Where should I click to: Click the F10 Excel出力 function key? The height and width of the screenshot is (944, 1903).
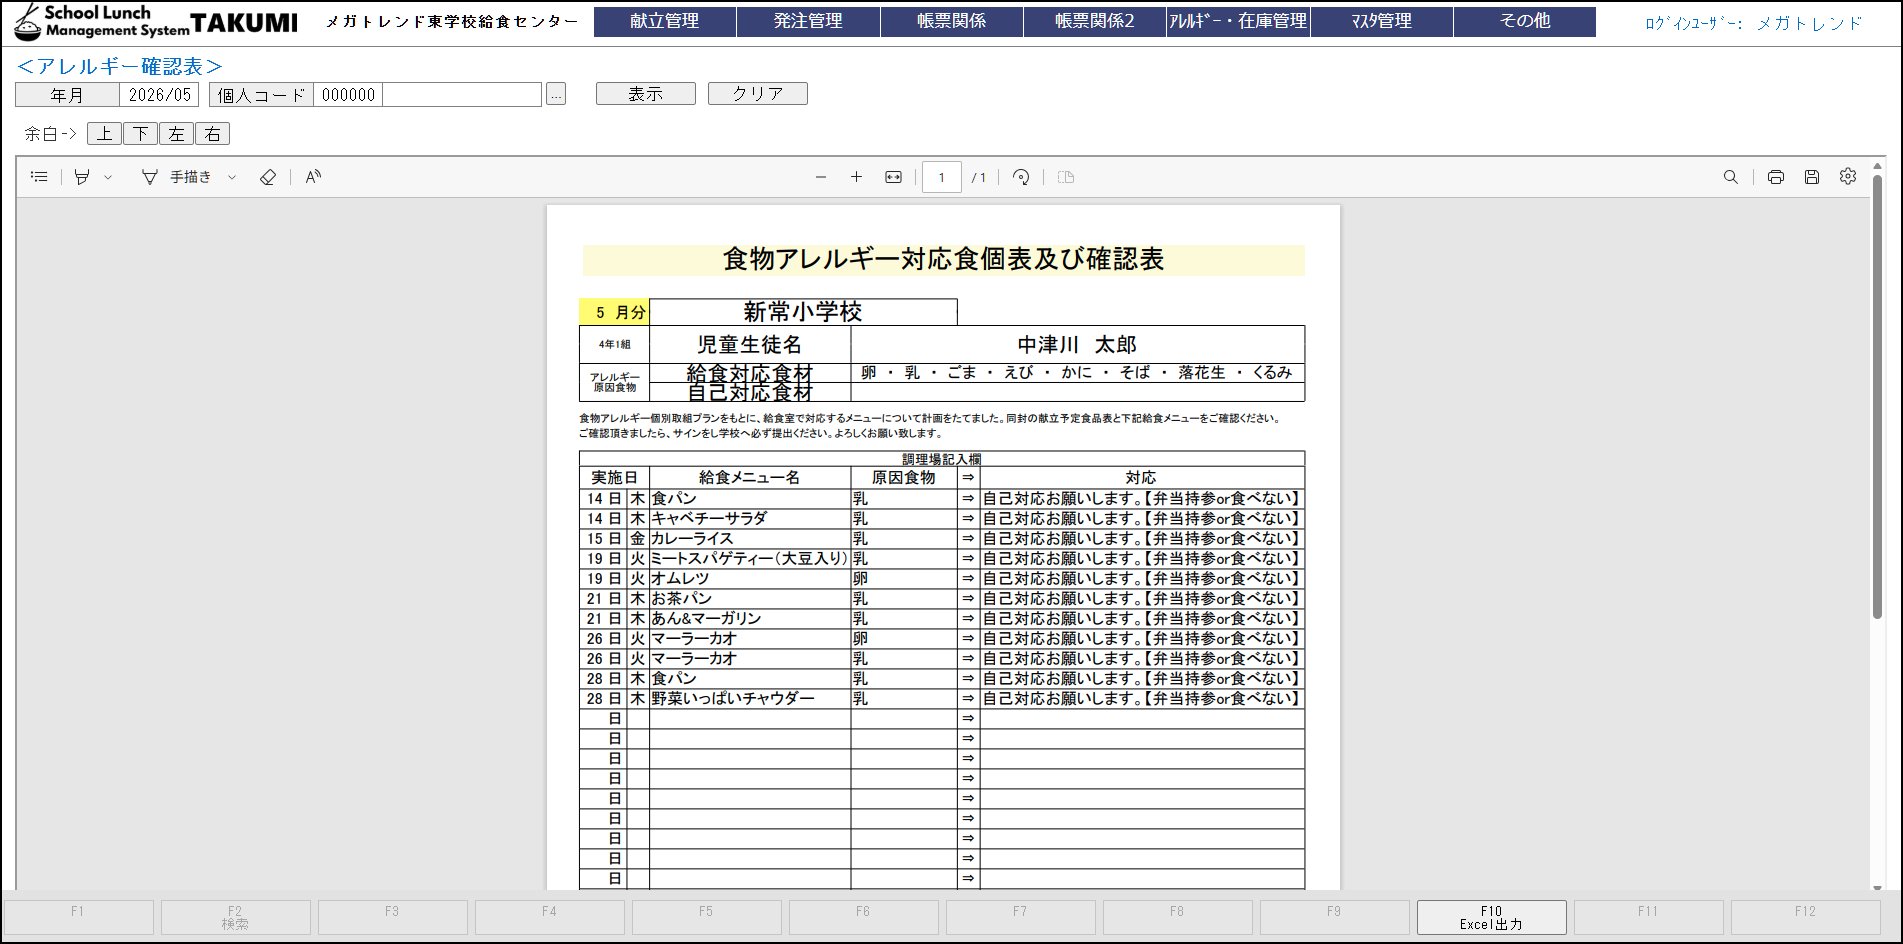click(x=1490, y=917)
